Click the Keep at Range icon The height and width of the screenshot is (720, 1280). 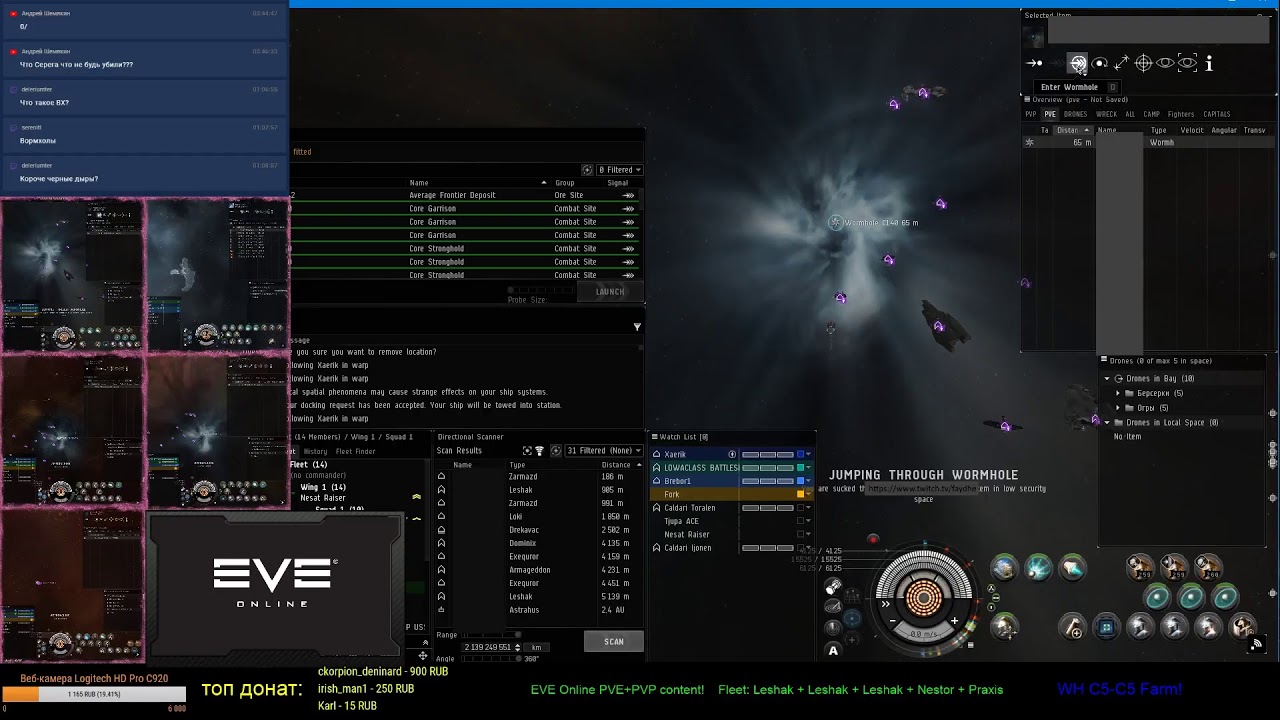1122,63
